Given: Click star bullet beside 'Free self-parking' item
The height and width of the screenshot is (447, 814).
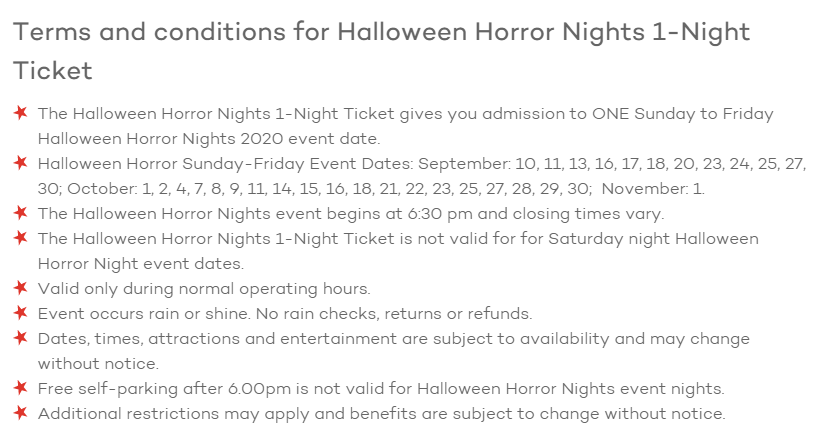Looking at the screenshot, I should [20, 388].
